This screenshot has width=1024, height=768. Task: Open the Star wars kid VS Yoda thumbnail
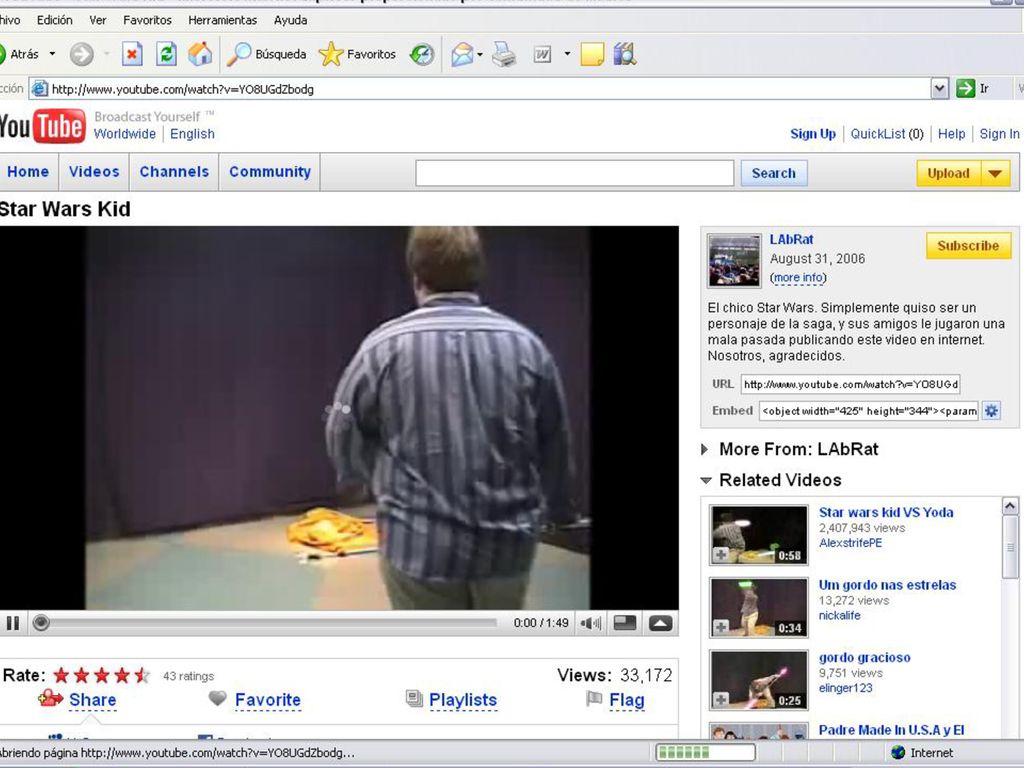(x=759, y=535)
